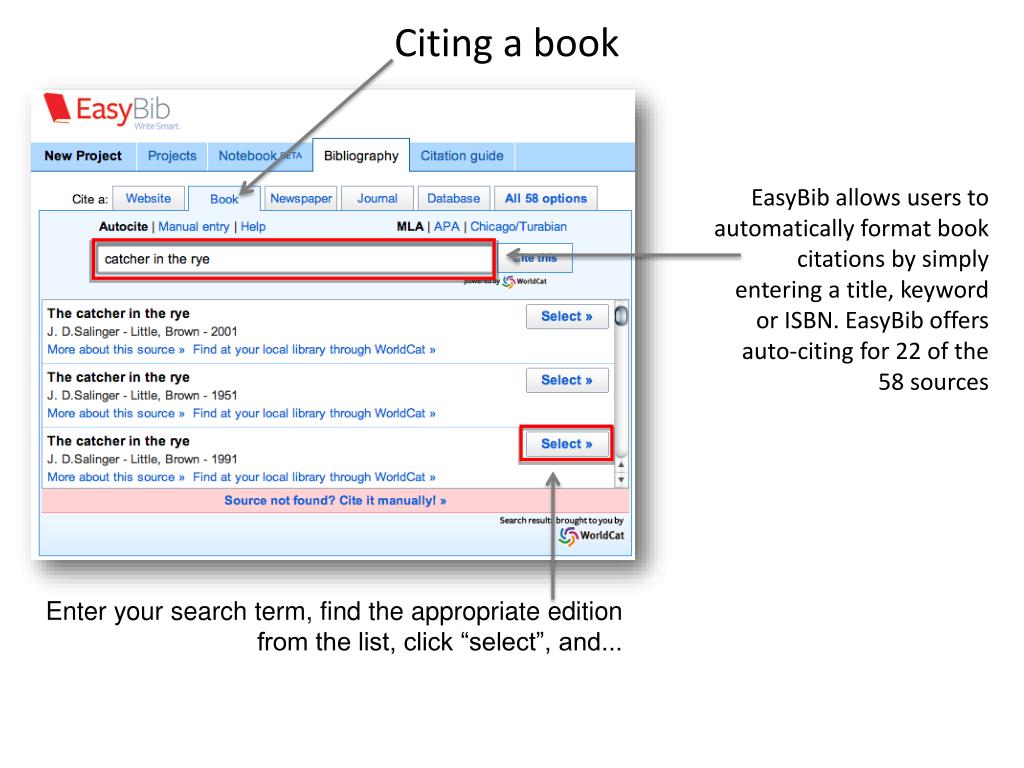This screenshot has width=1024, height=768.
Task: Open the Citation guide tab
Action: (x=462, y=156)
